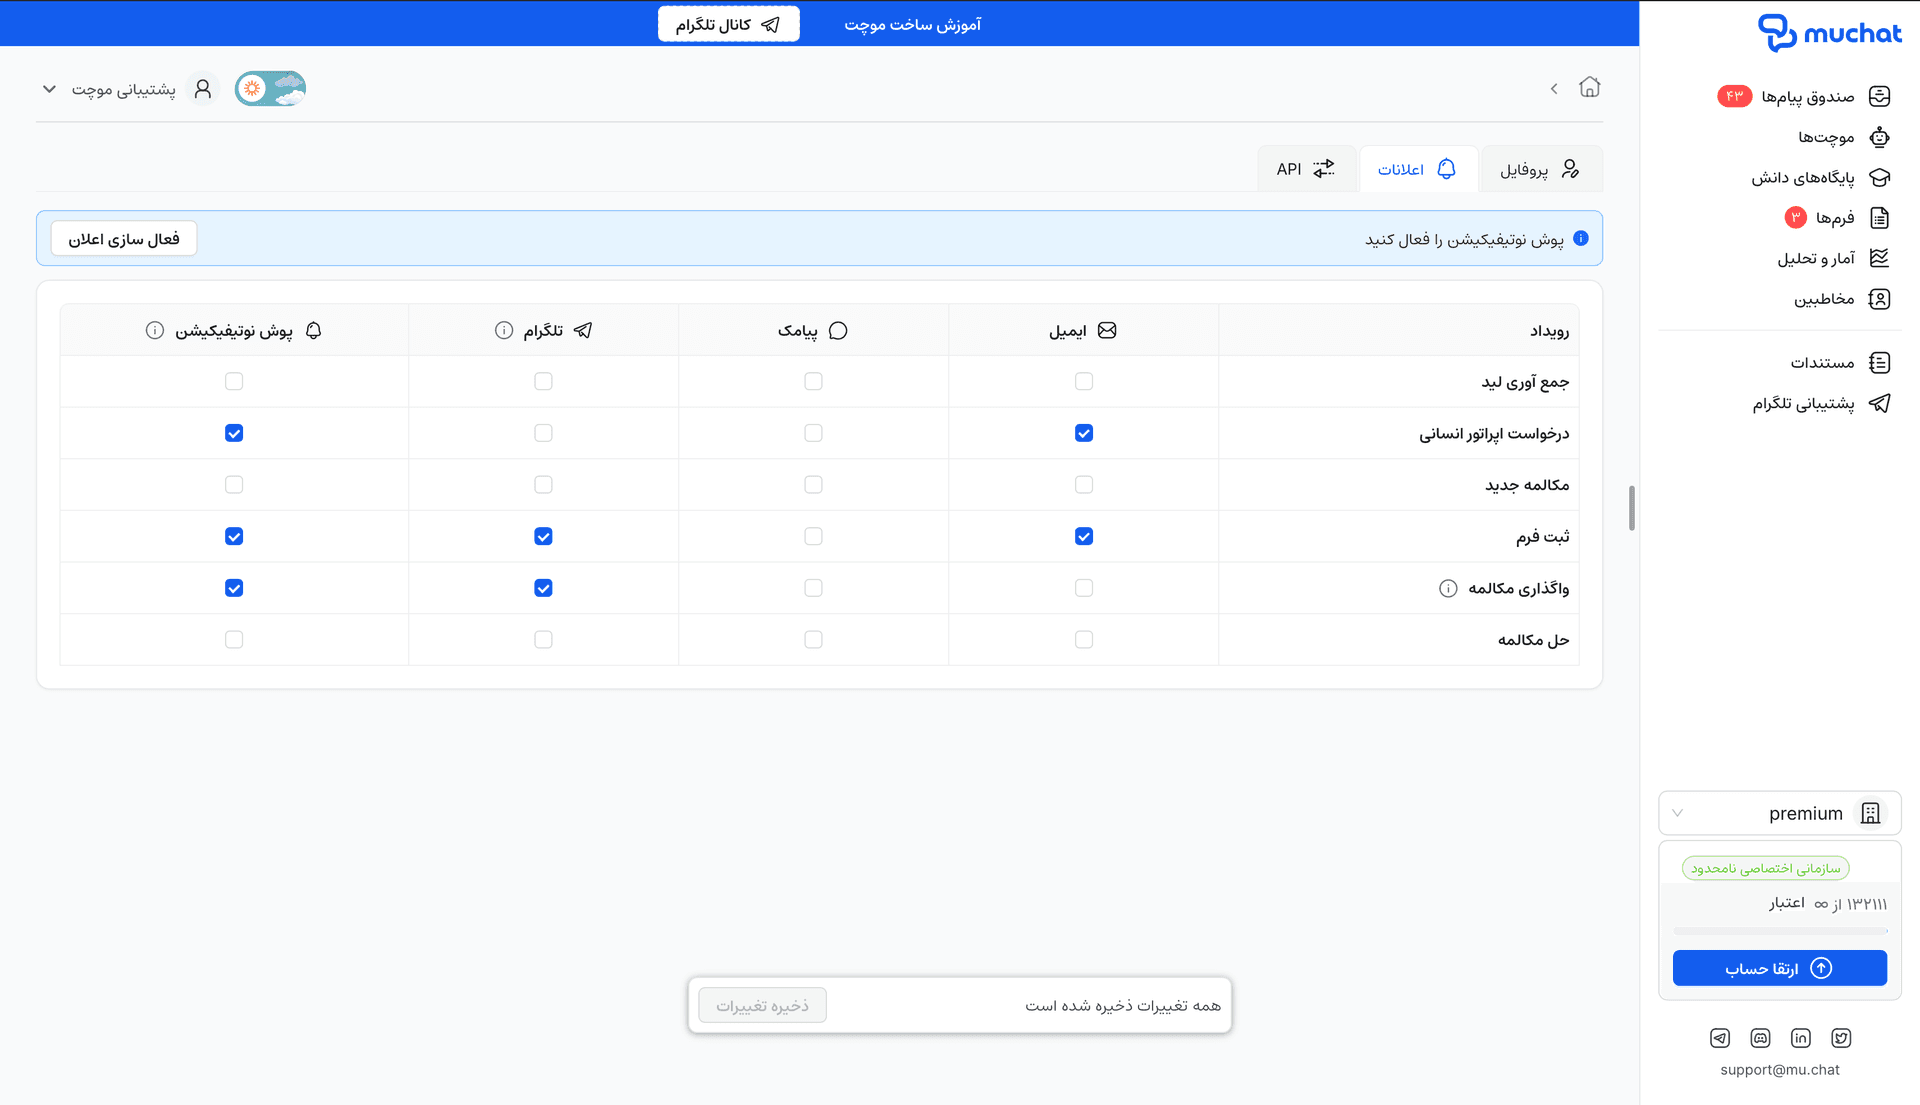This screenshot has width=1920, height=1105.
Task: Click the breadcrumb back chevron
Action: (x=1554, y=89)
